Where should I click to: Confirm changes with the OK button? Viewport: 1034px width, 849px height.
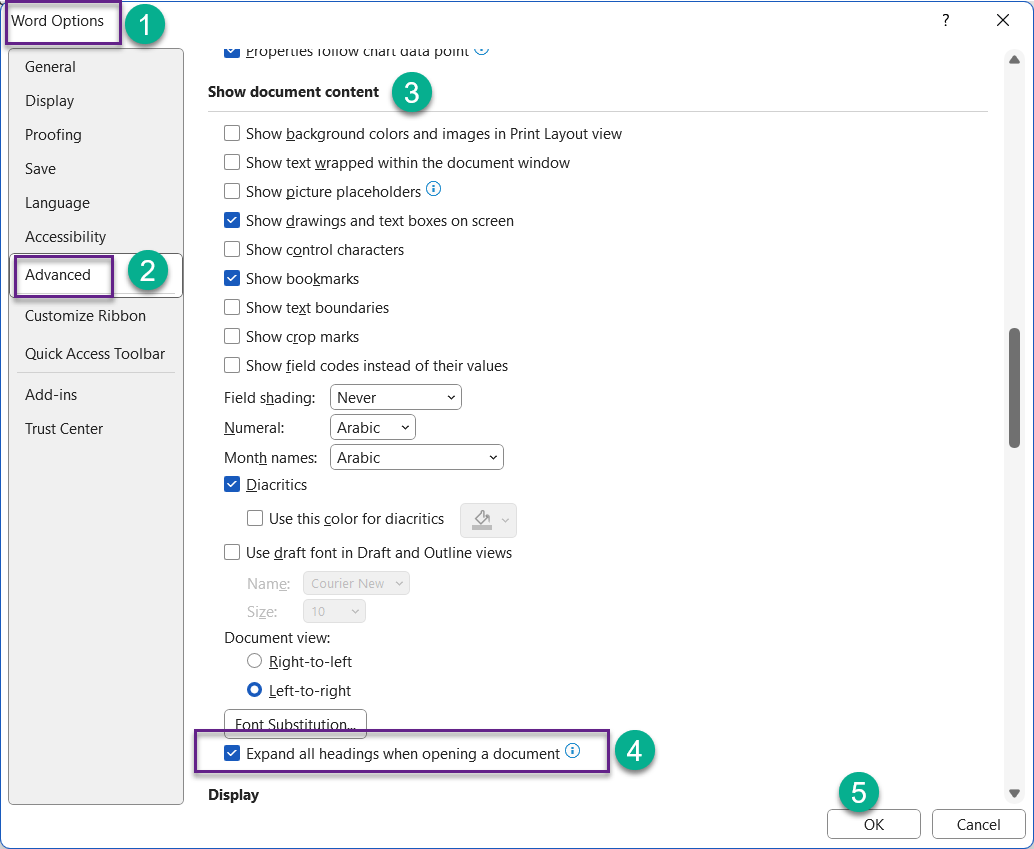(x=873, y=824)
